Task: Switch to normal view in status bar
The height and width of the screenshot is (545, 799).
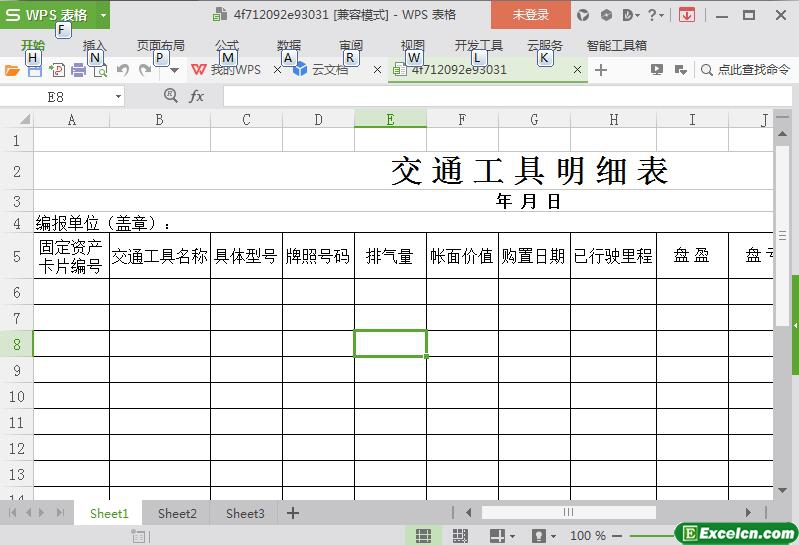Action: coord(423,536)
